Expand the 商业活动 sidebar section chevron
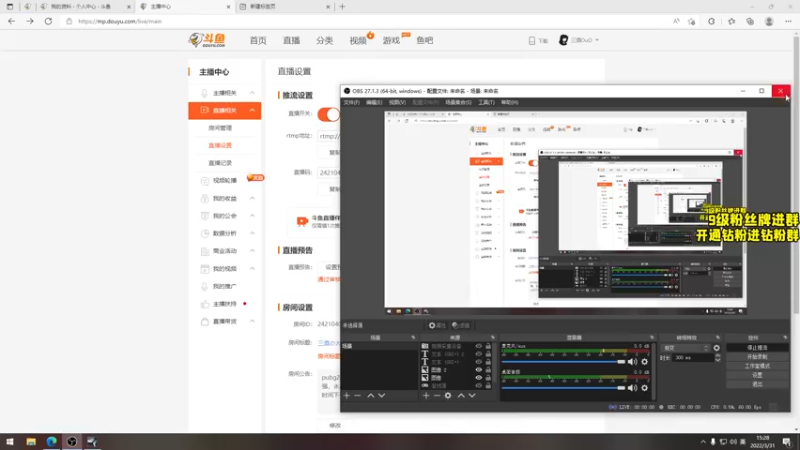Image resolution: width=800 pixels, height=450 pixels. 252,251
